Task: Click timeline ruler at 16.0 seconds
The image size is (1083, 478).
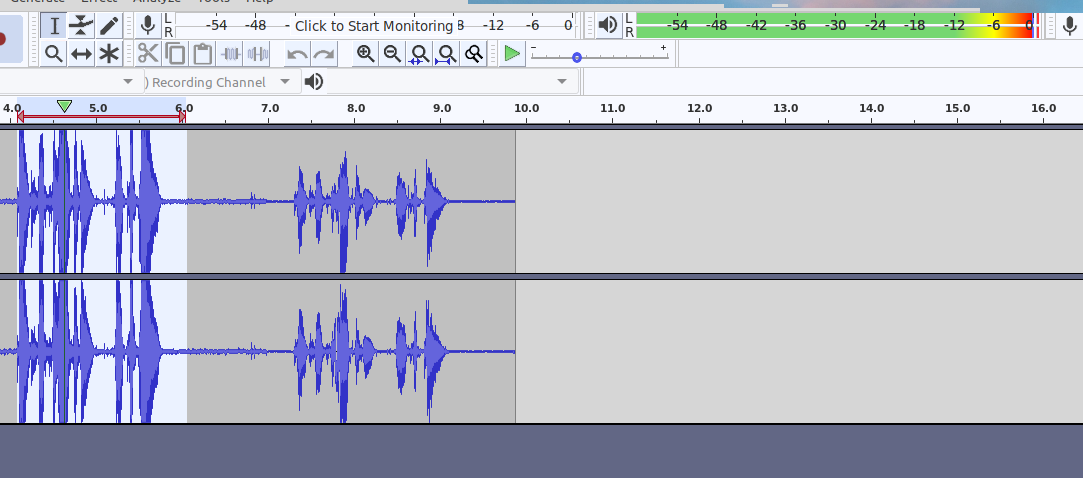Action: (x=1044, y=109)
